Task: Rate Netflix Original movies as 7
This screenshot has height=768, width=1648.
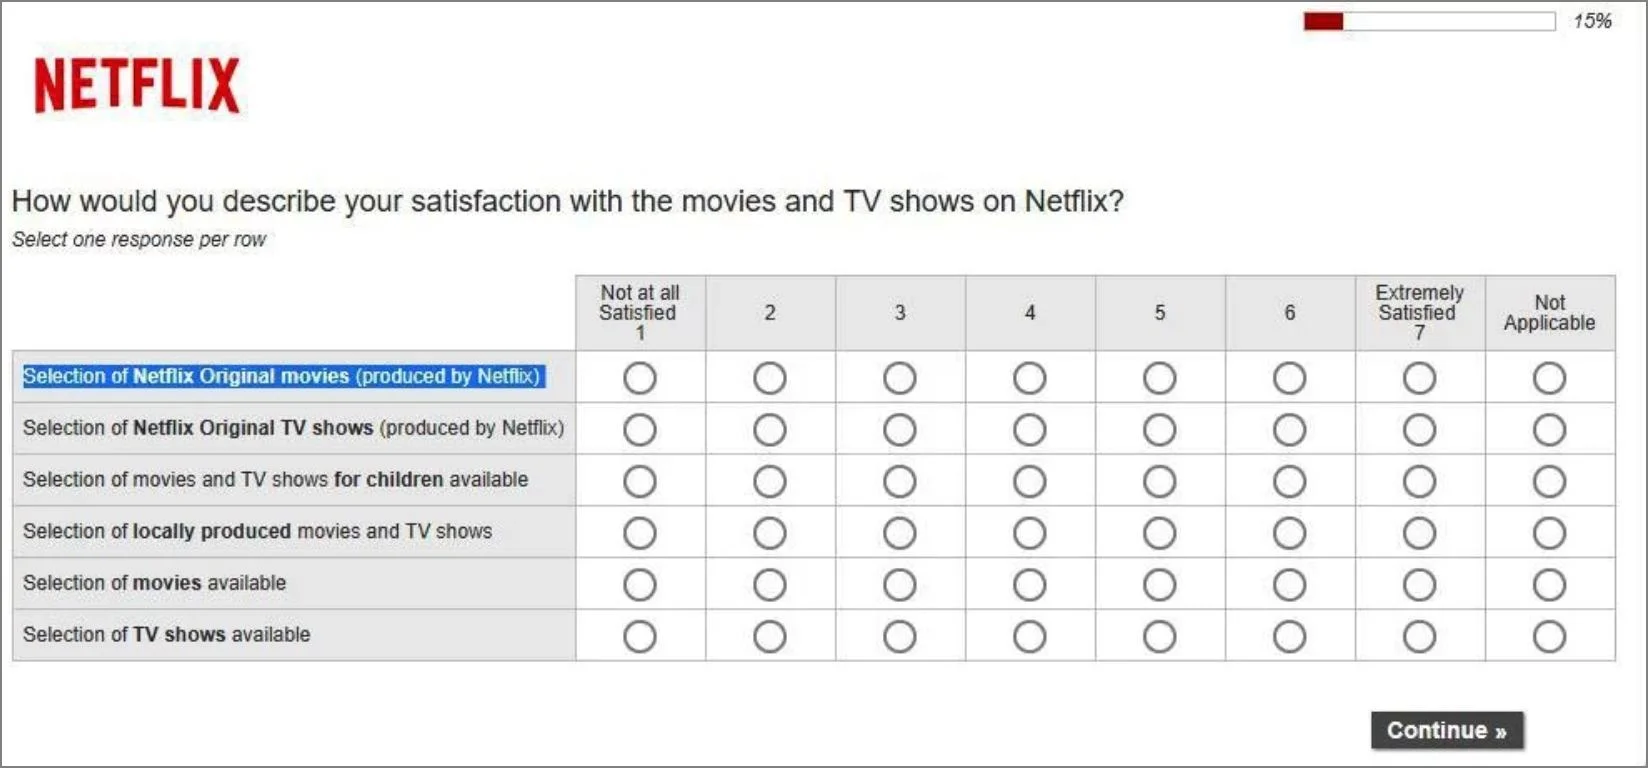Action: [1419, 378]
